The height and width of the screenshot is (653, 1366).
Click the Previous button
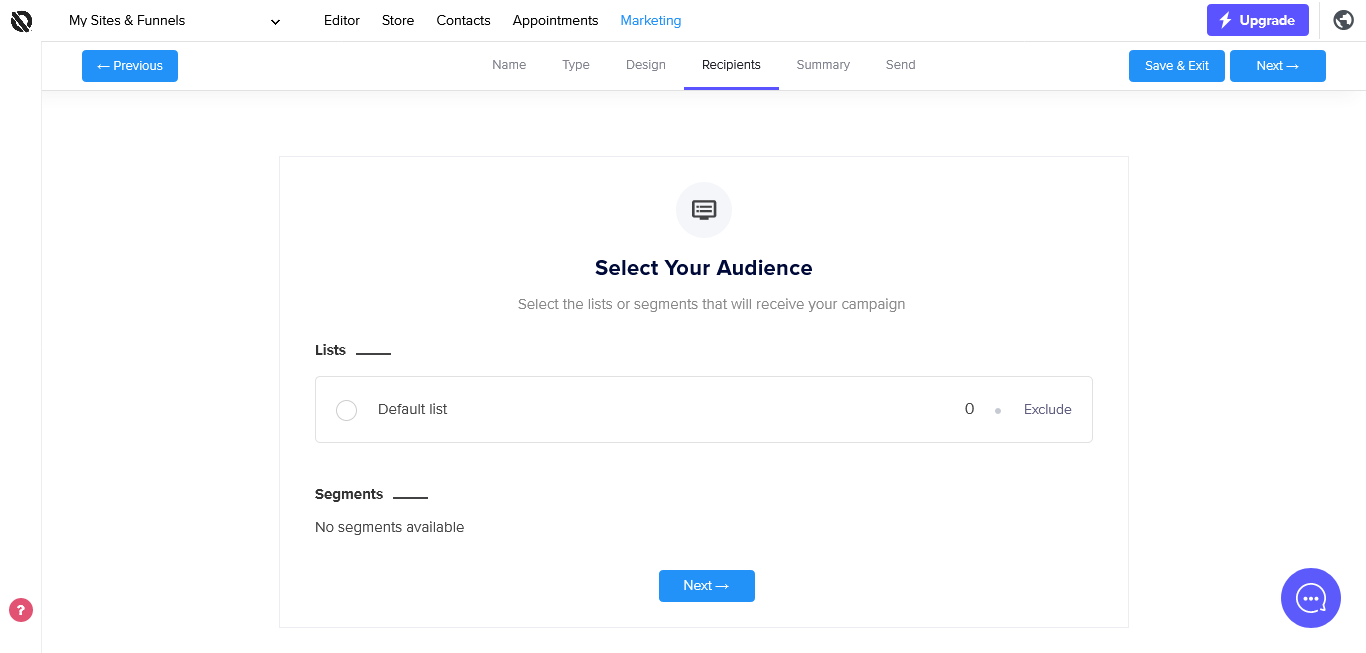(x=130, y=66)
